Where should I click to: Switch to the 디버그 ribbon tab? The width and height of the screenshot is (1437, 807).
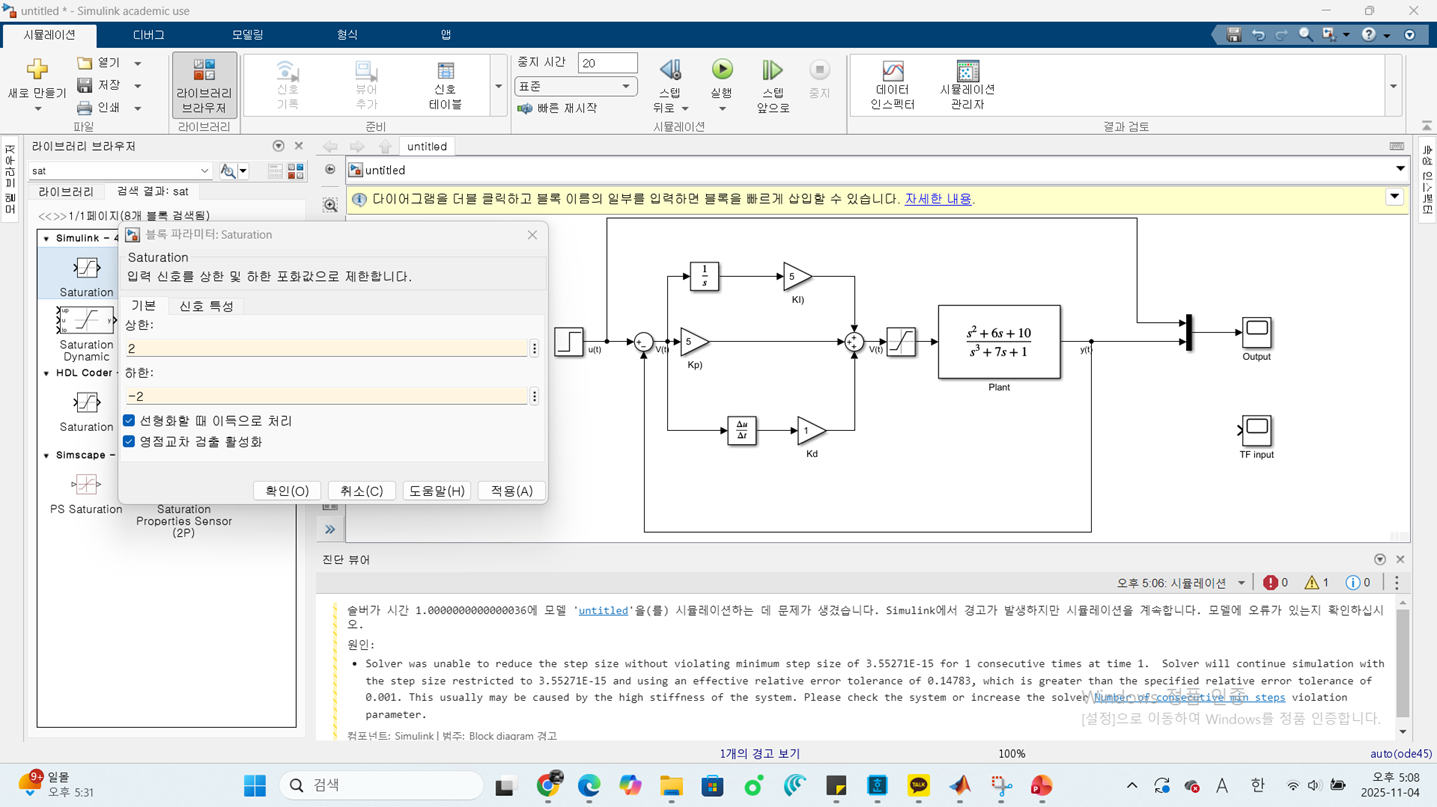pos(148,35)
